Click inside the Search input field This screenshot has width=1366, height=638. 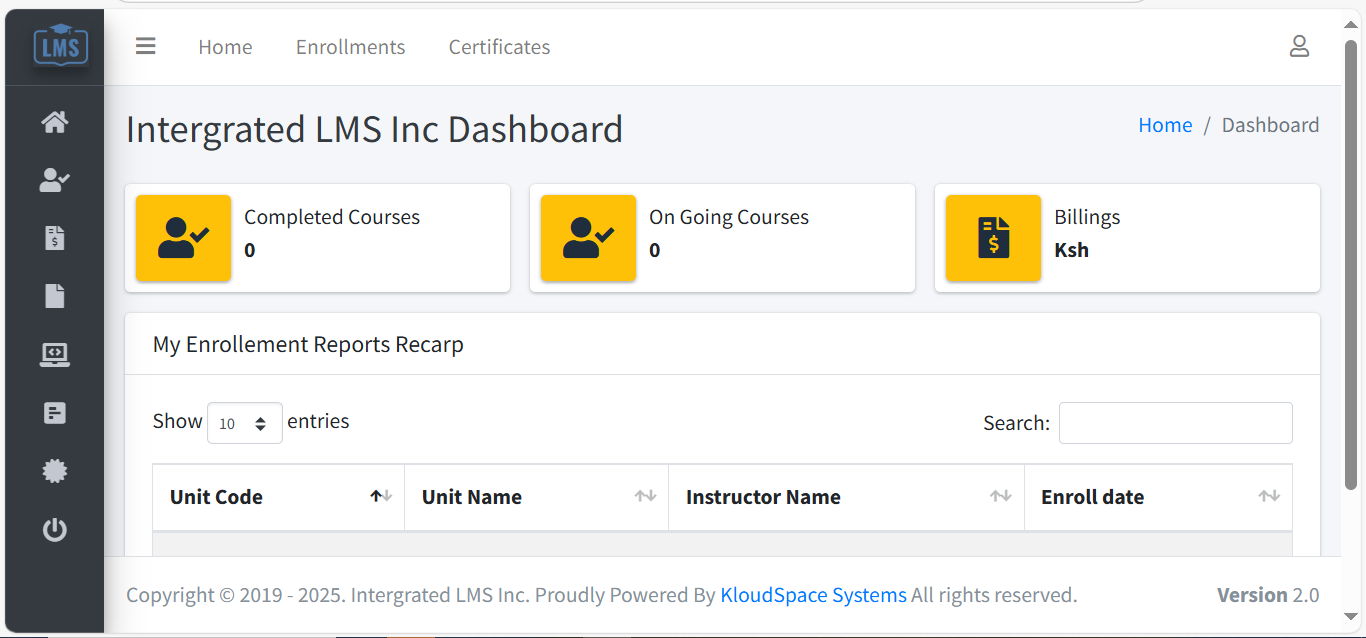pos(1175,422)
